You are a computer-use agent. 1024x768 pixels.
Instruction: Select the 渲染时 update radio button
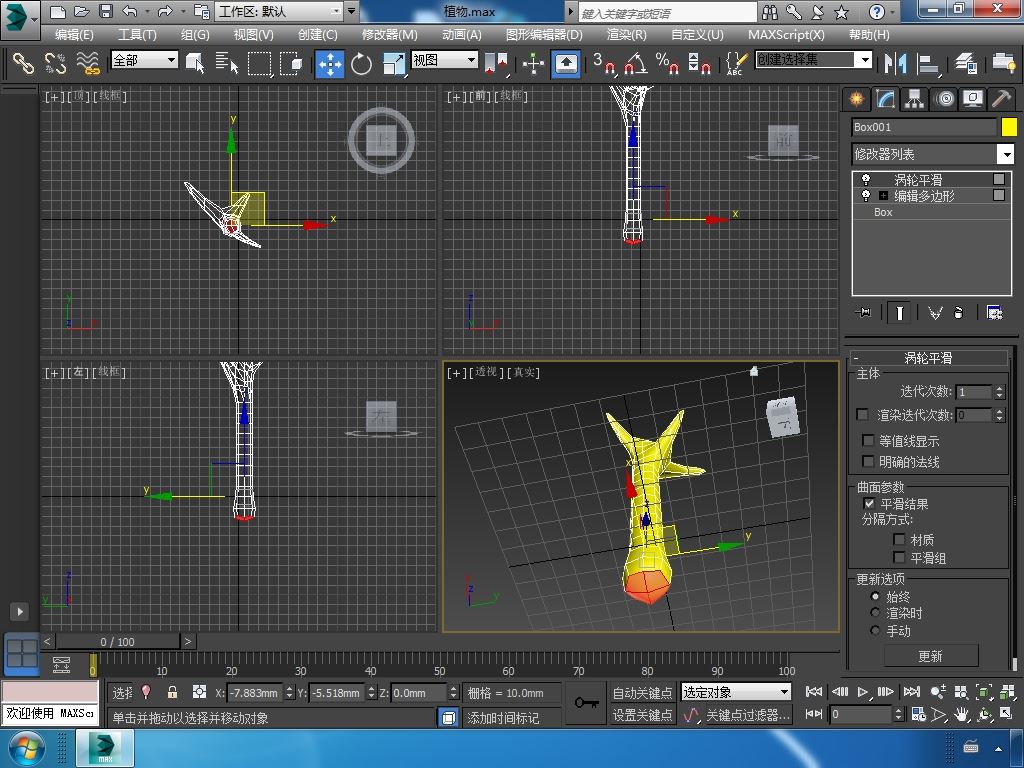875,613
